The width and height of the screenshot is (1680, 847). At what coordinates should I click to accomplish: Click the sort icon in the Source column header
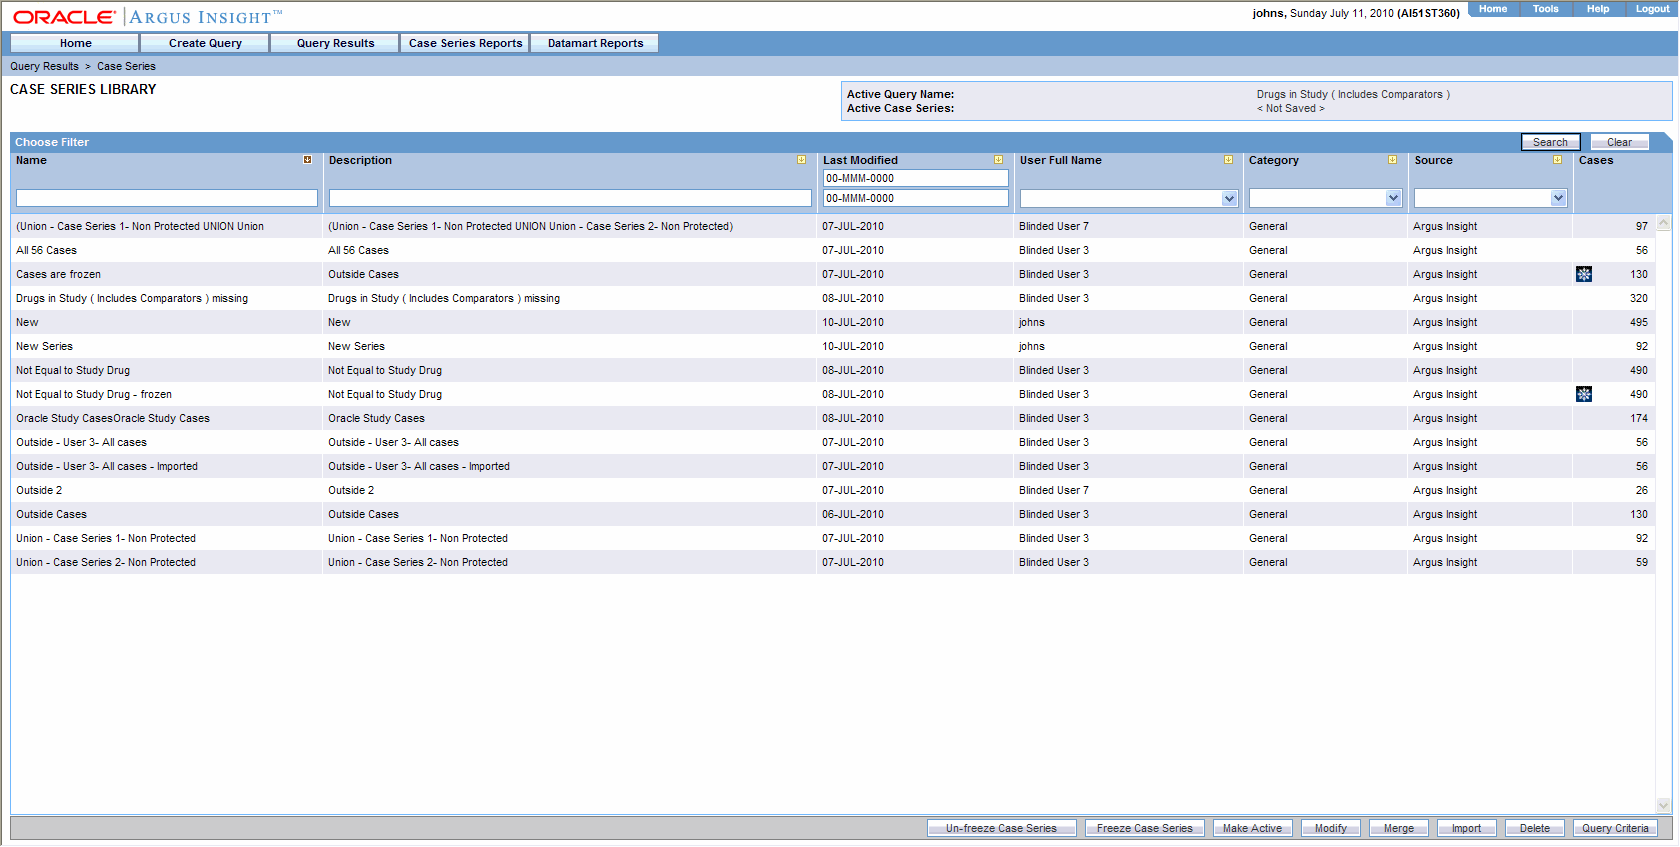[1557, 160]
